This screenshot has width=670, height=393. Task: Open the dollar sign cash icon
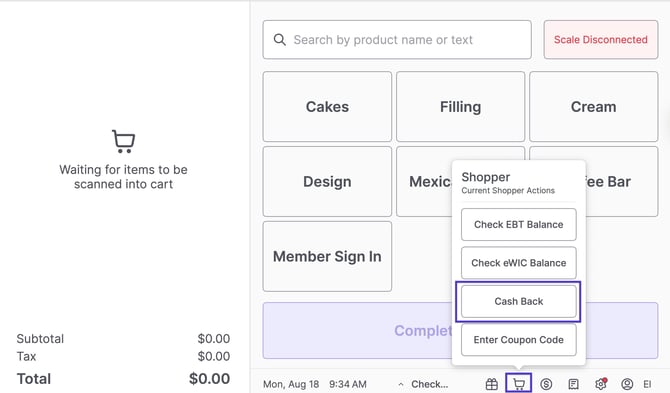546,384
